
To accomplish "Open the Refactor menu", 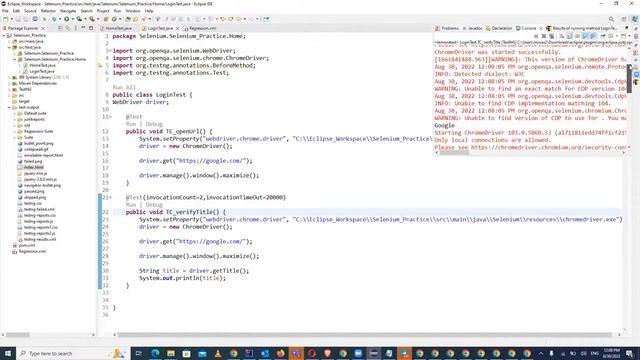I will [48, 11].
